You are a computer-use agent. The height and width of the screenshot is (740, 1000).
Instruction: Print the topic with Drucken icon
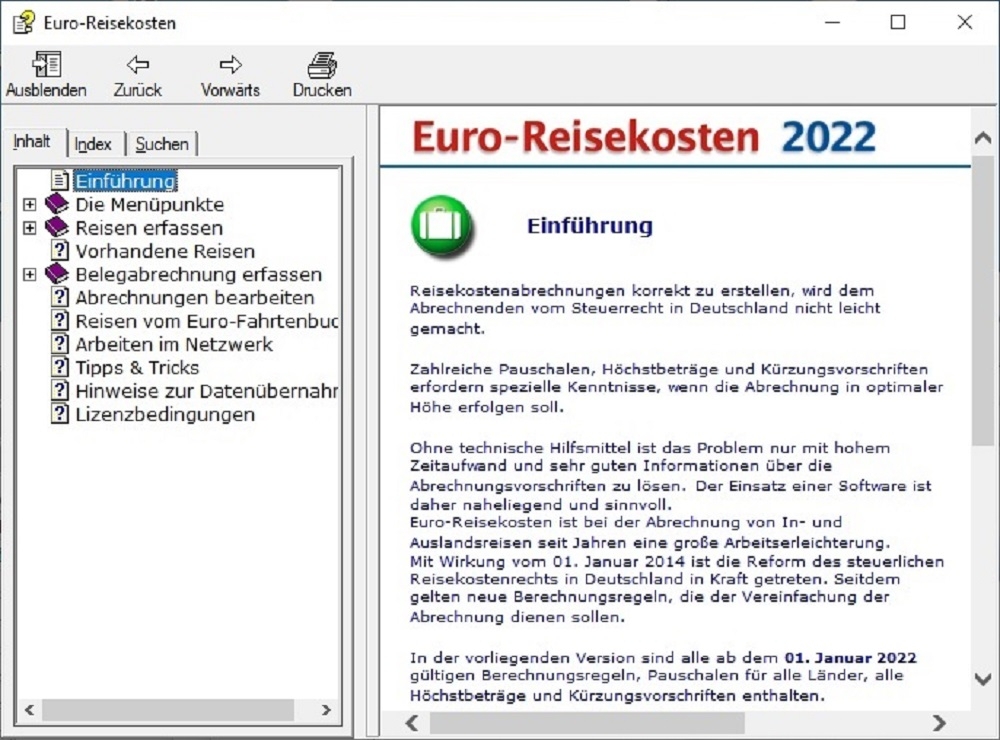(x=322, y=65)
